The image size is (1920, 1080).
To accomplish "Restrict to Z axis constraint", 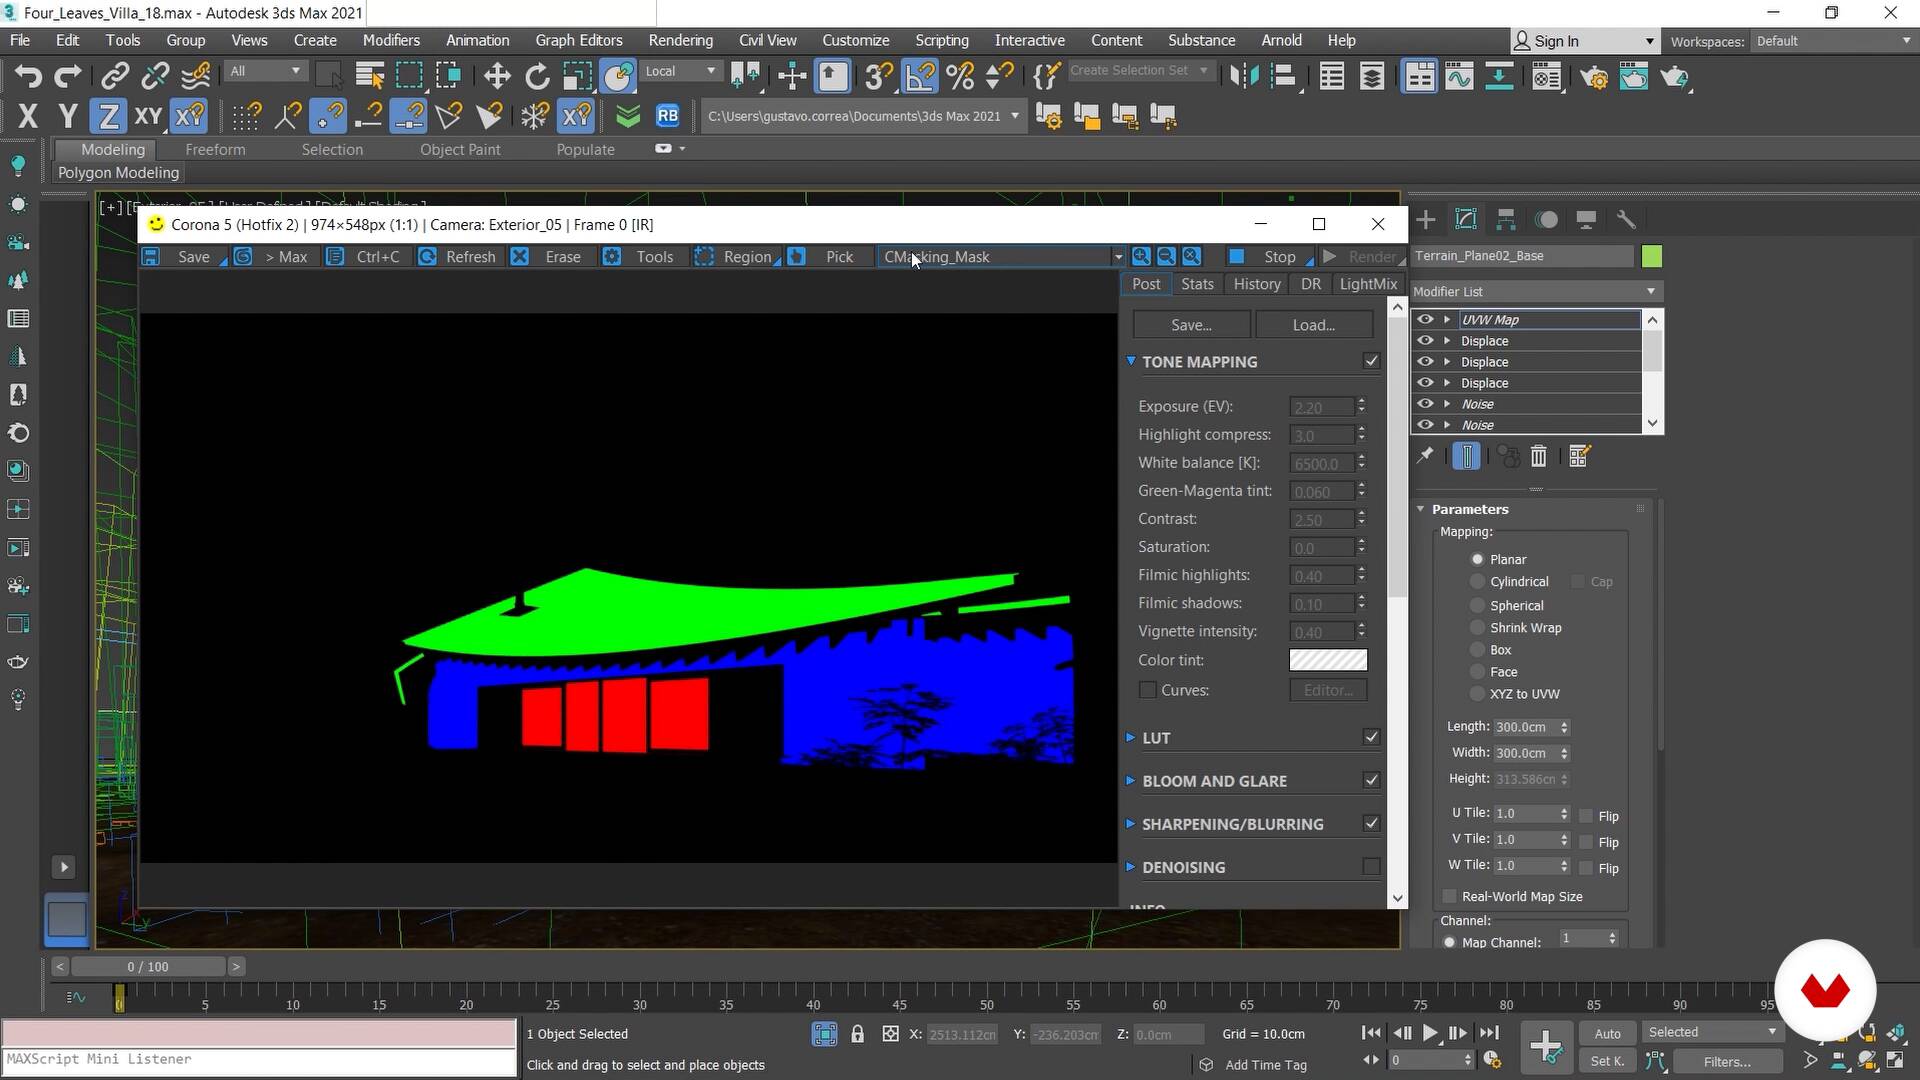I will coord(108,116).
